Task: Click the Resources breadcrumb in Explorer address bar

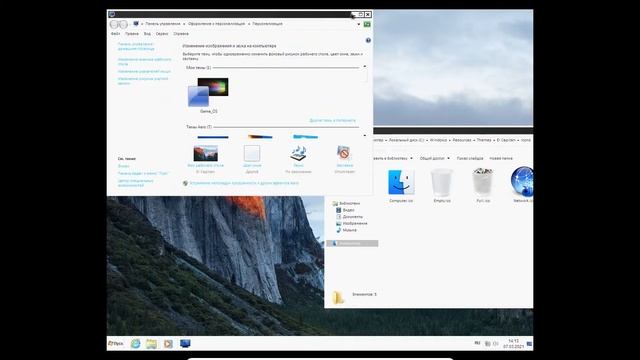Action: 462,140
